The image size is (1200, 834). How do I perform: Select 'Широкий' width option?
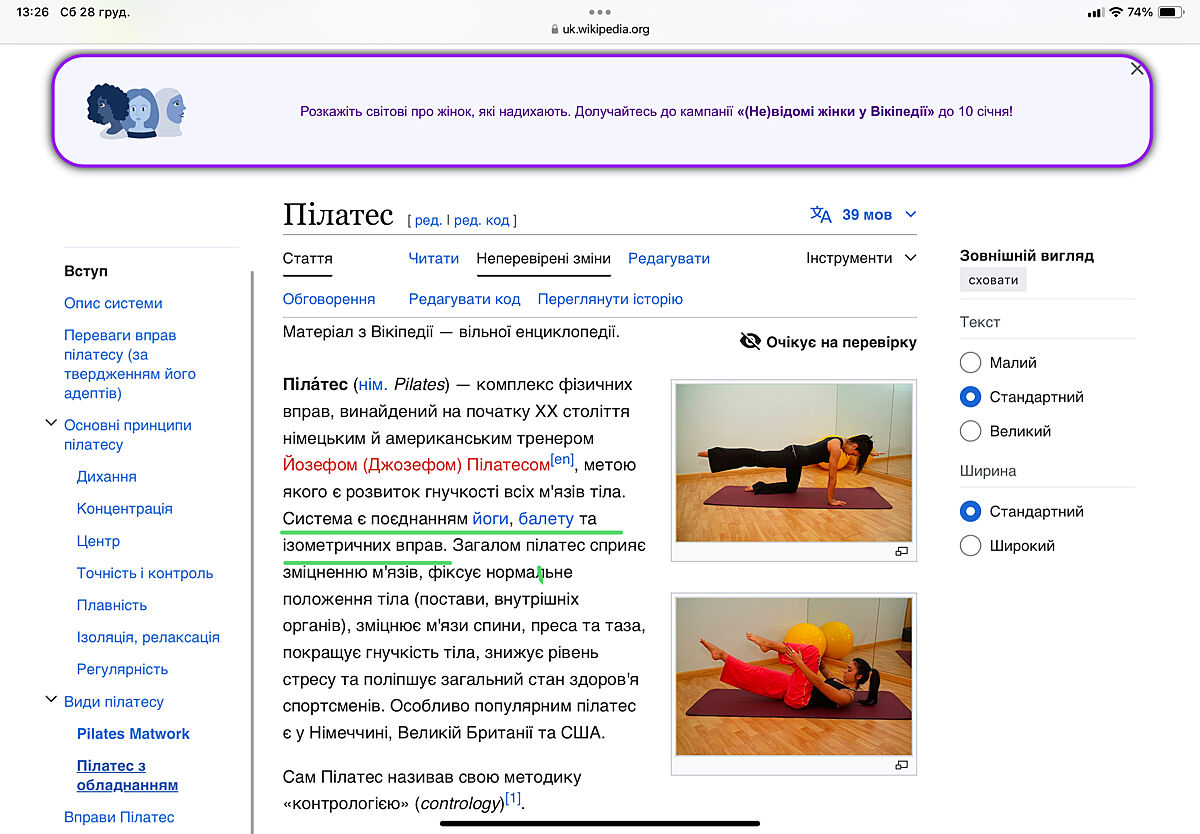coord(970,546)
